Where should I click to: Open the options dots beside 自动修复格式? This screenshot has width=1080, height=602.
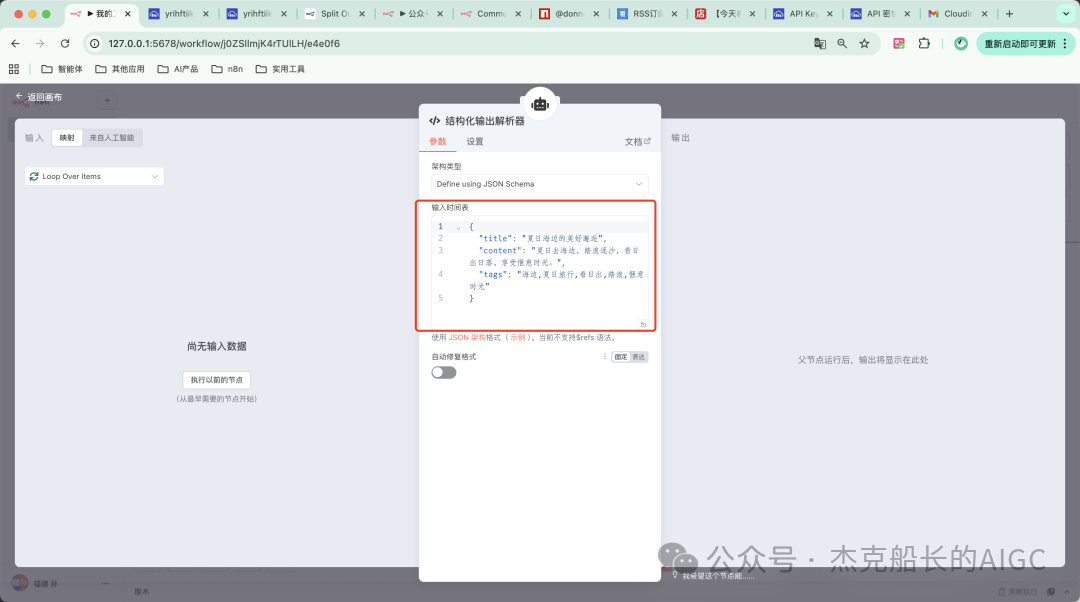click(x=605, y=357)
